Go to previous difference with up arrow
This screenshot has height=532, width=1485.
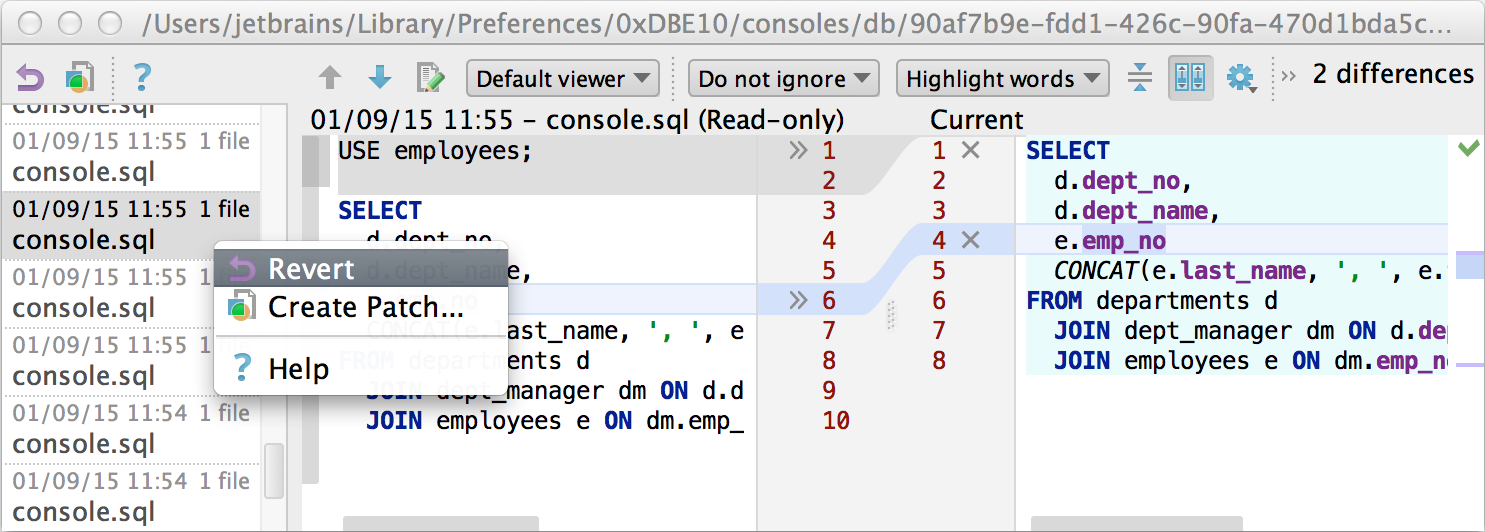tap(330, 78)
